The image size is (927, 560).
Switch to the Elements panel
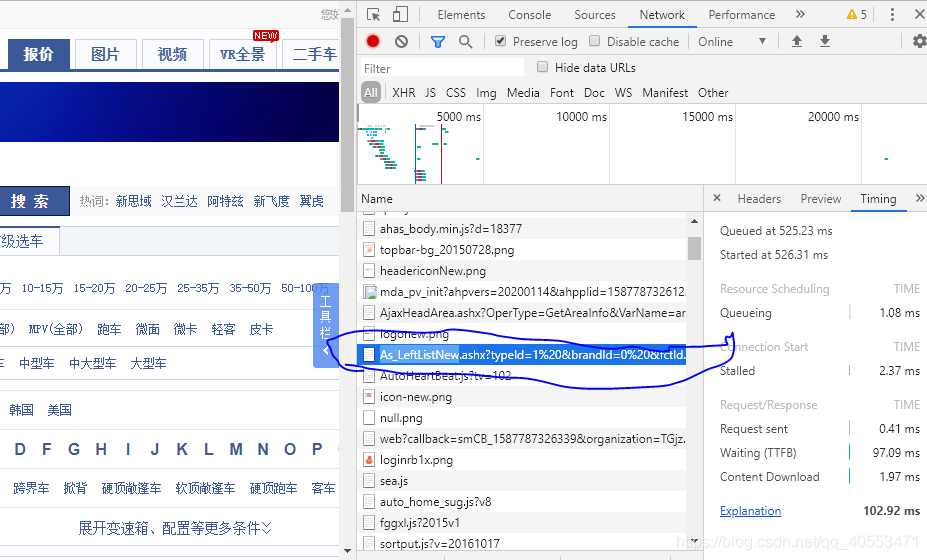tap(461, 15)
